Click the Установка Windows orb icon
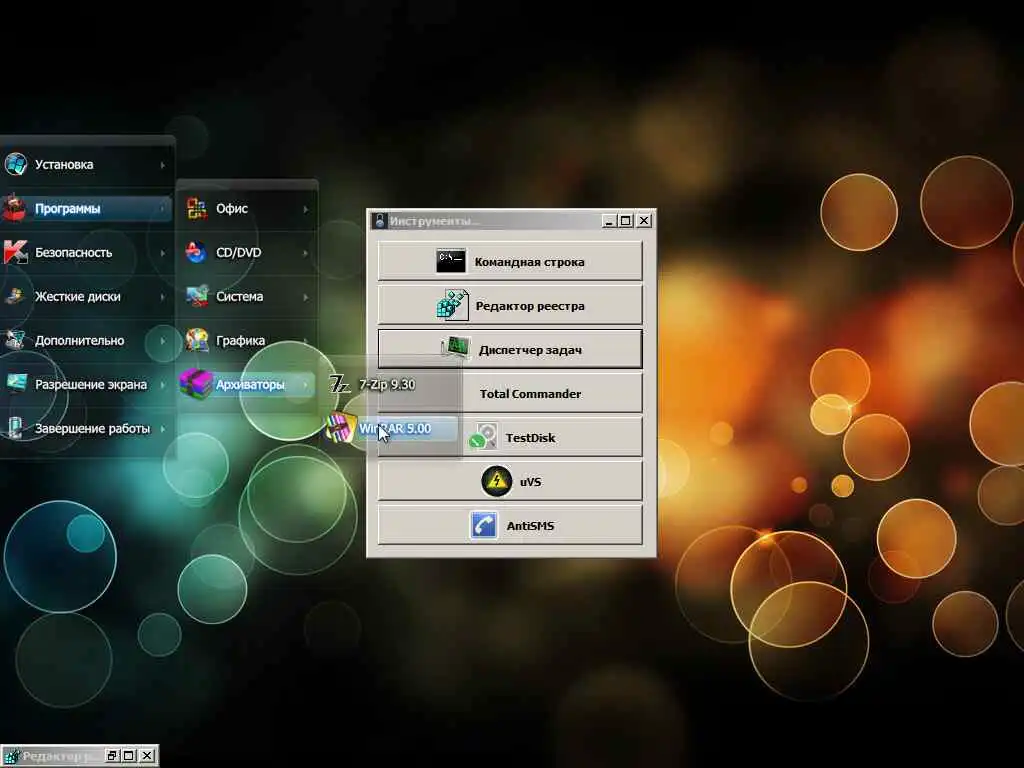Image resolution: width=1024 pixels, height=768 pixels. [x=15, y=164]
